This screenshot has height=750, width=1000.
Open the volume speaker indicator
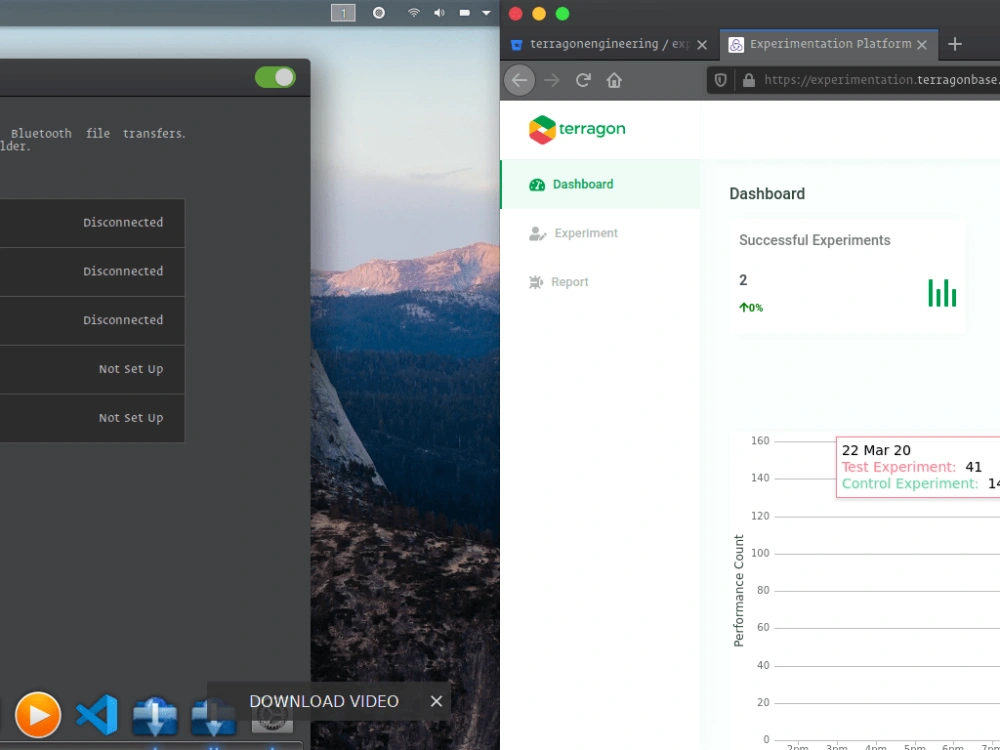tap(439, 13)
